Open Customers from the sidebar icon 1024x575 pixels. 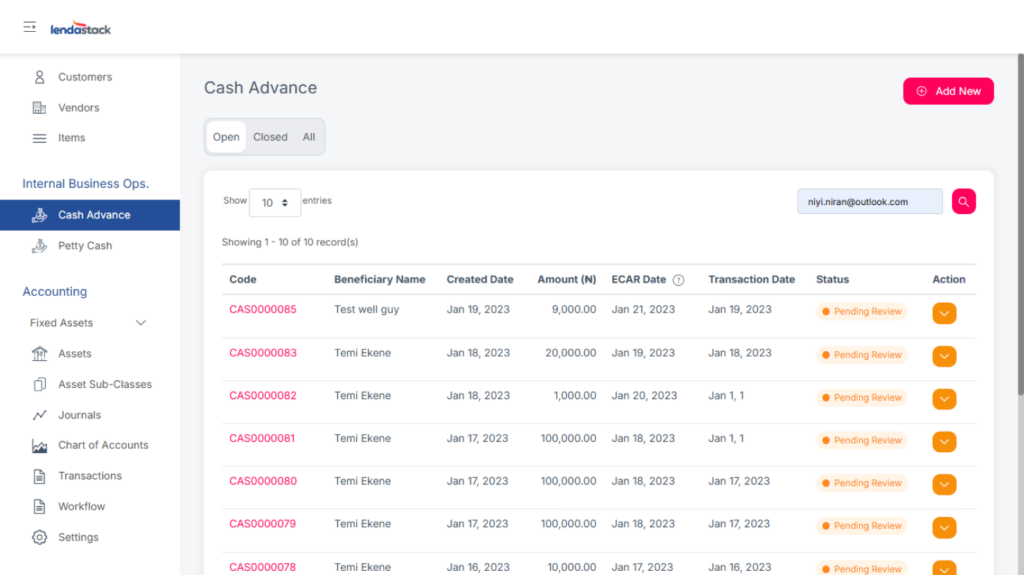pos(40,77)
